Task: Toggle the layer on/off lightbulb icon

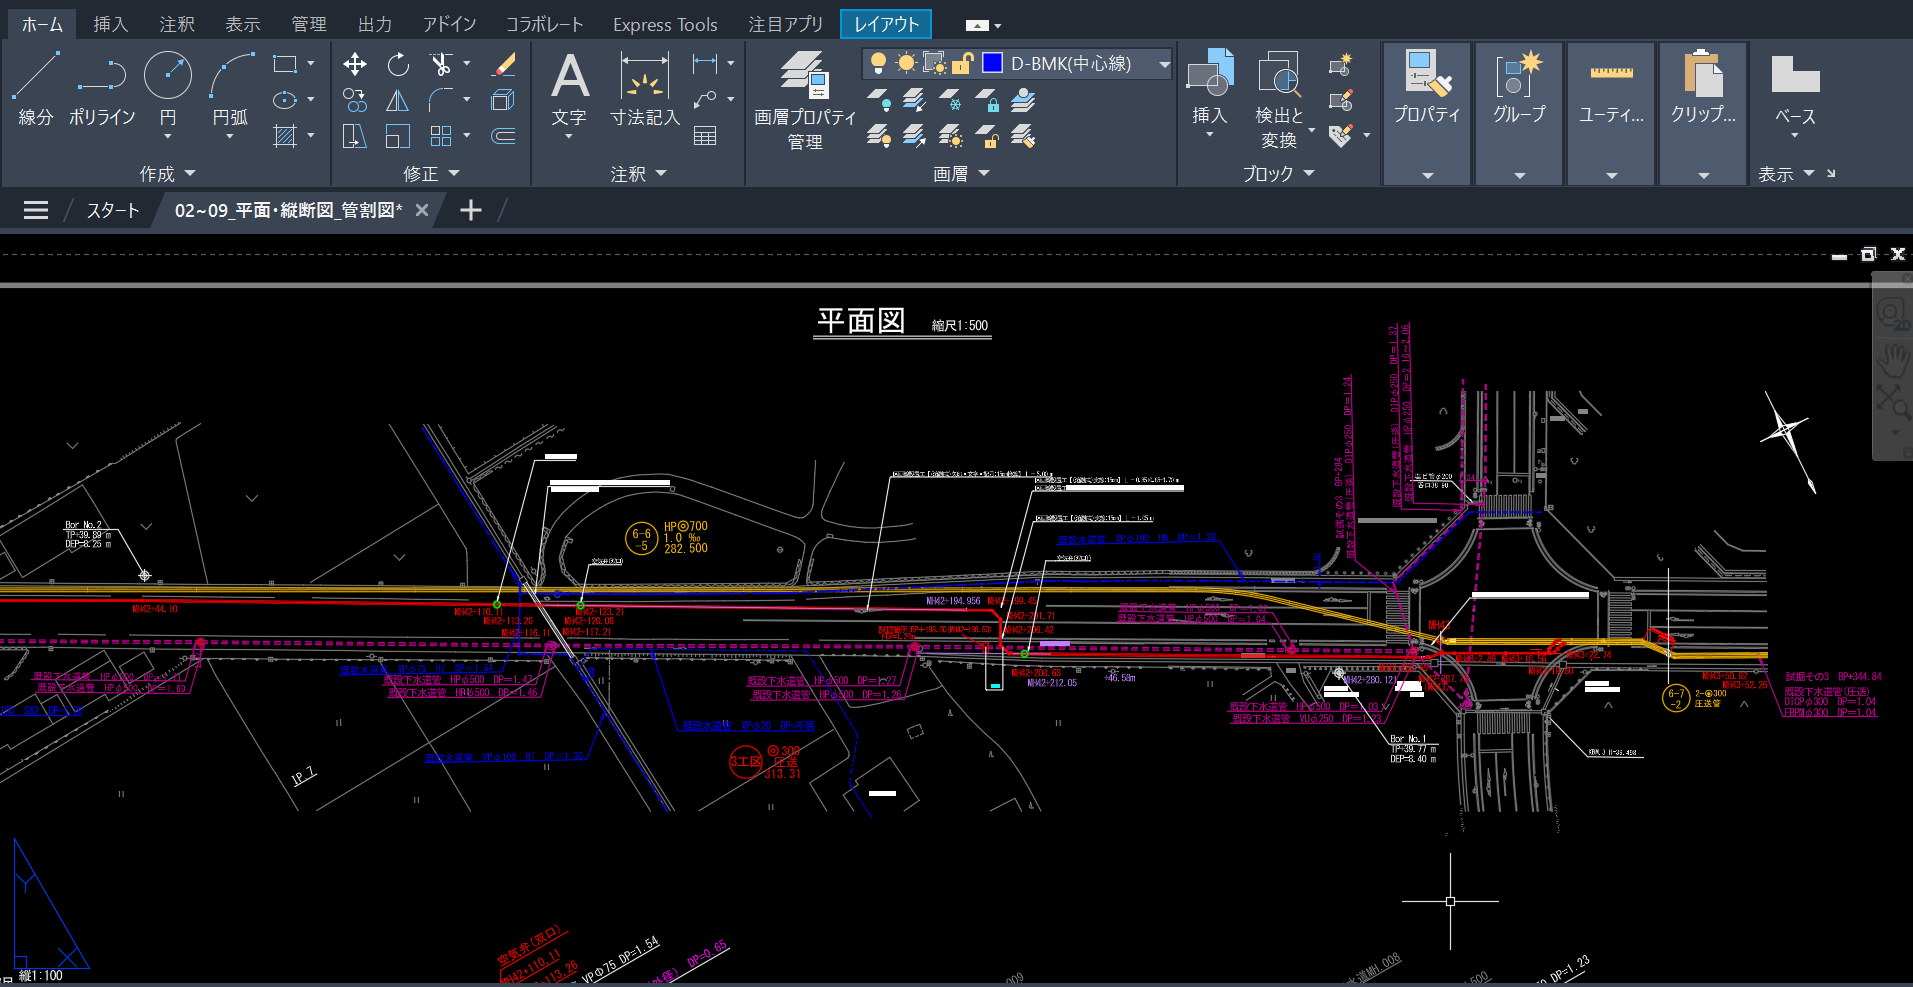Action: (878, 64)
